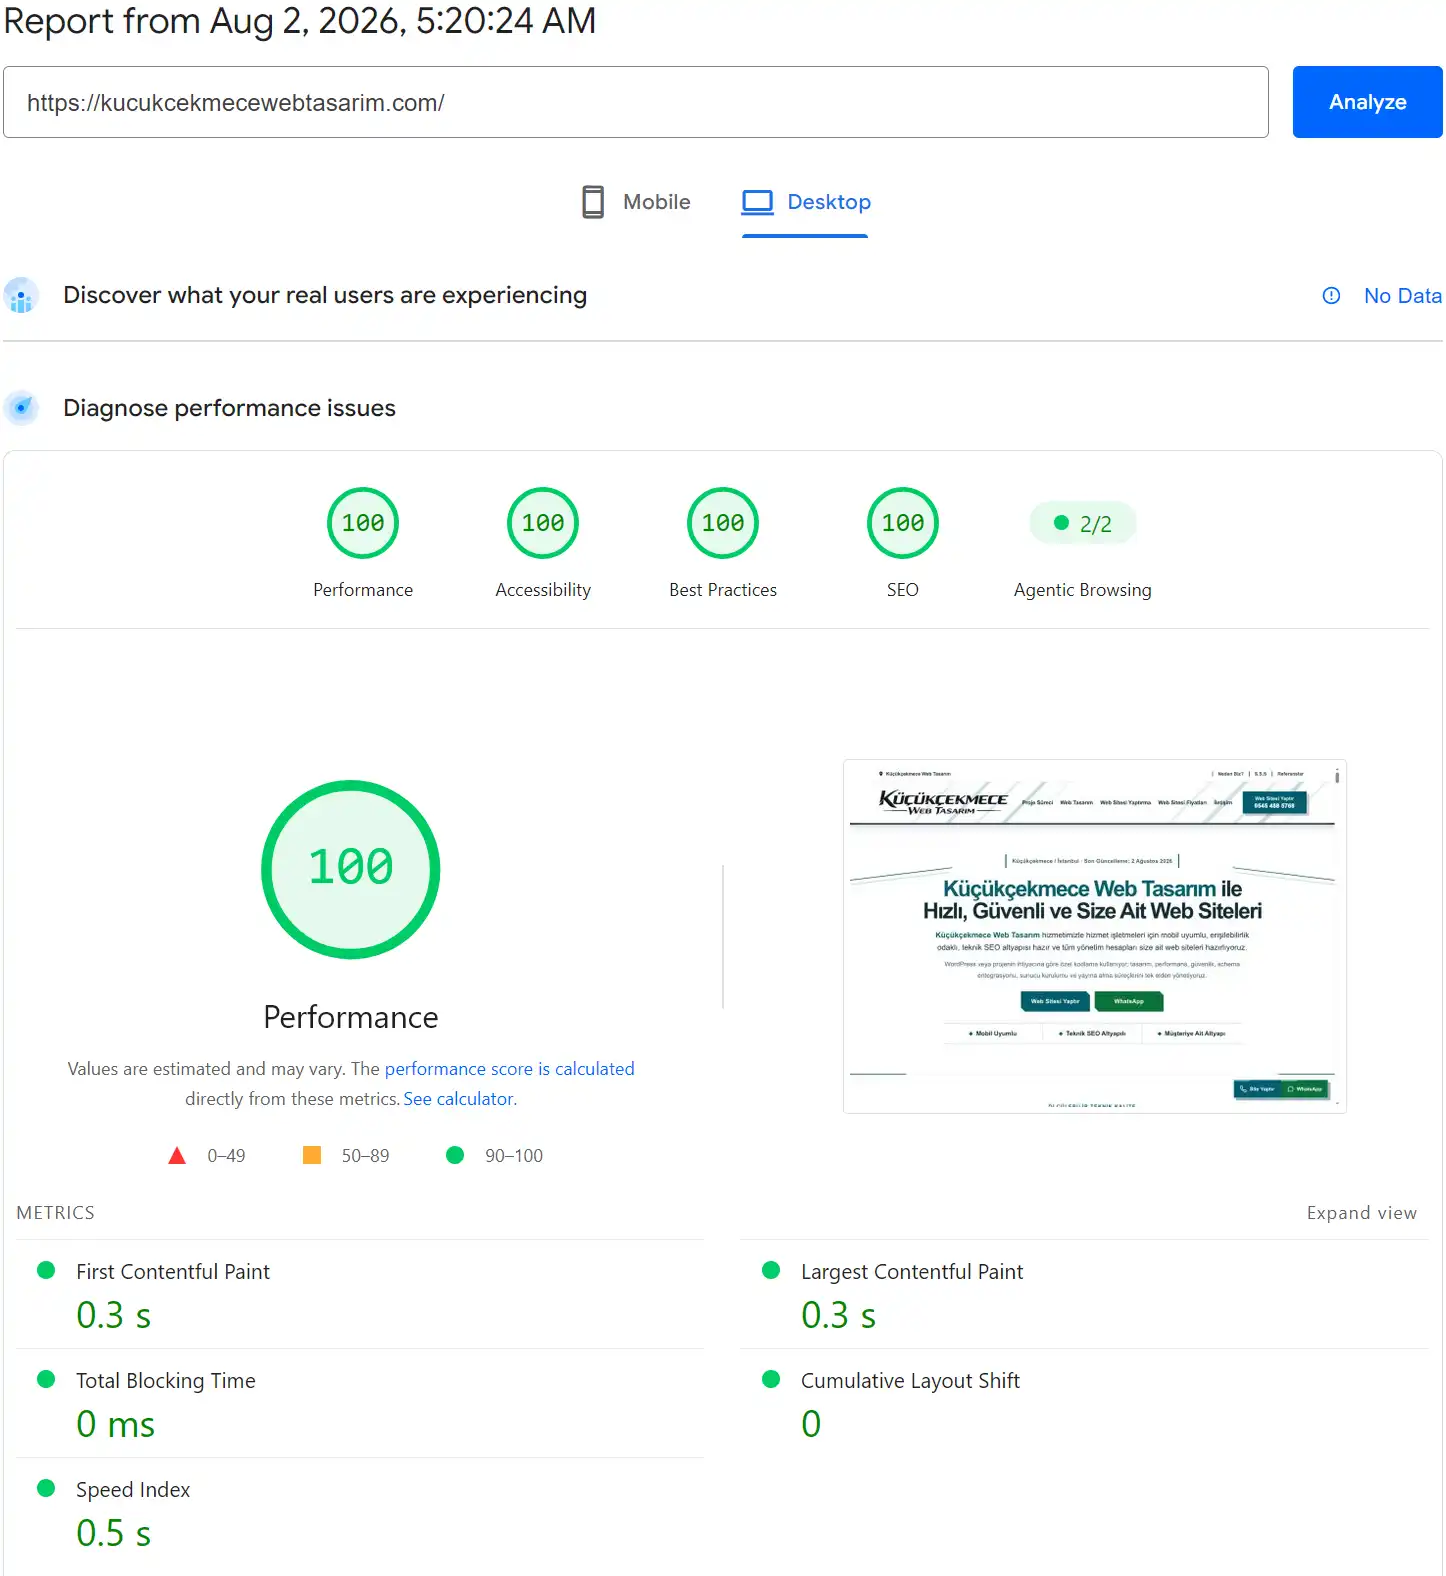
Task: Click the mobile phone icon
Action: point(593,202)
